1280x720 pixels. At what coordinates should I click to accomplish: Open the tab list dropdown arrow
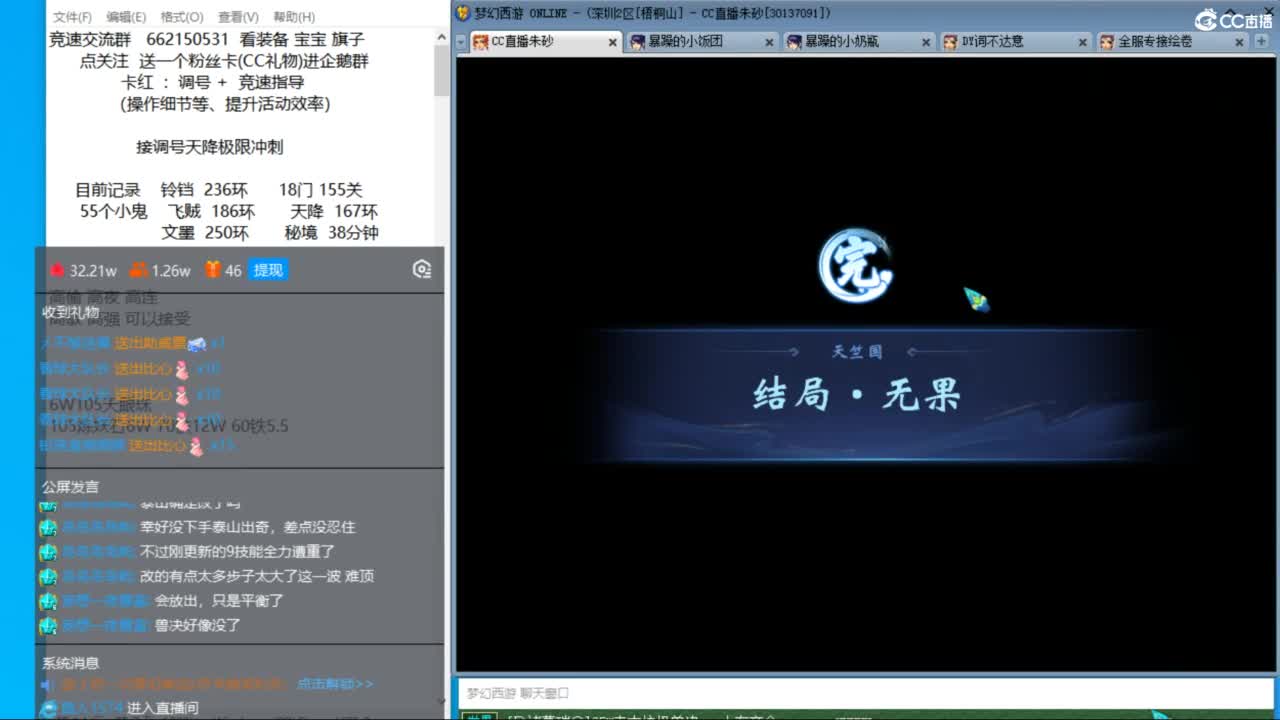[x=461, y=42]
